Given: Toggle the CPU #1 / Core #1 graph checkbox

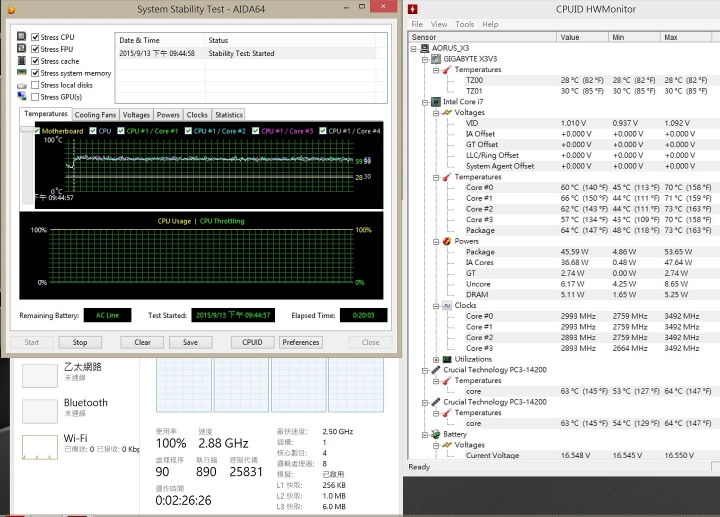Looking at the screenshot, I should pos(121,131).
